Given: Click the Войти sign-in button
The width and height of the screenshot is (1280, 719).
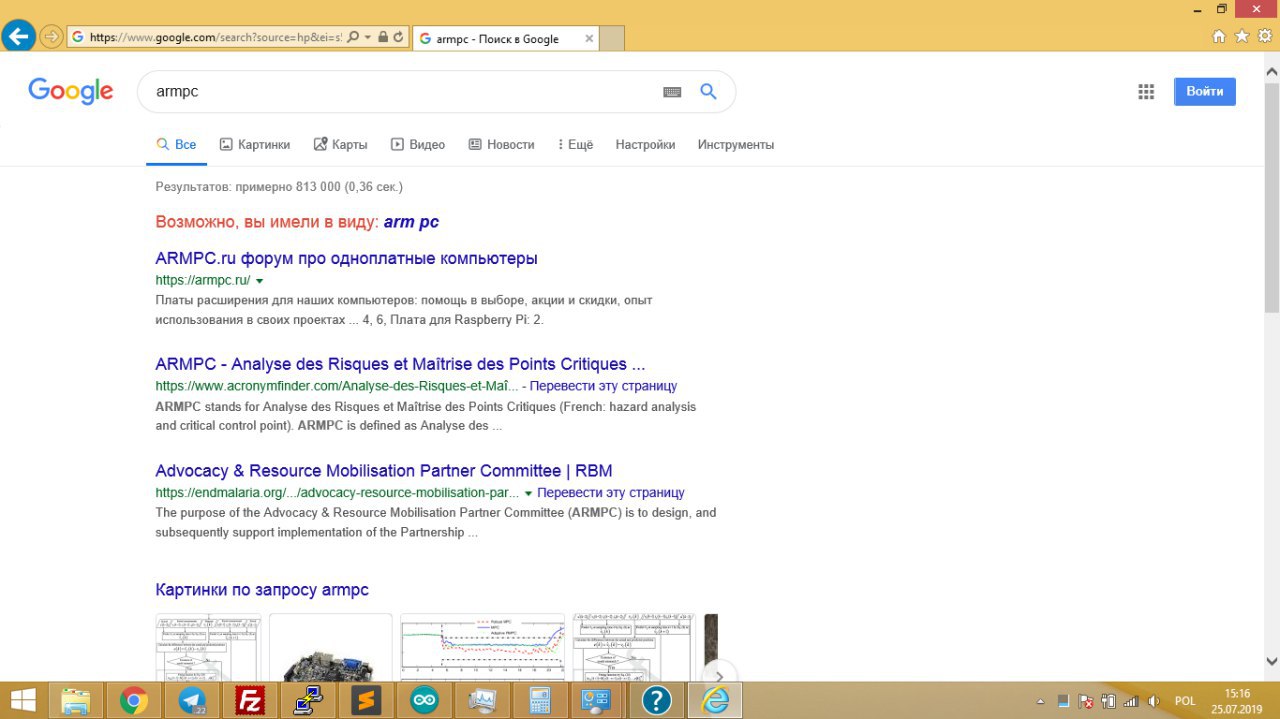Looking at the screenshot, I should [1205, 91].
